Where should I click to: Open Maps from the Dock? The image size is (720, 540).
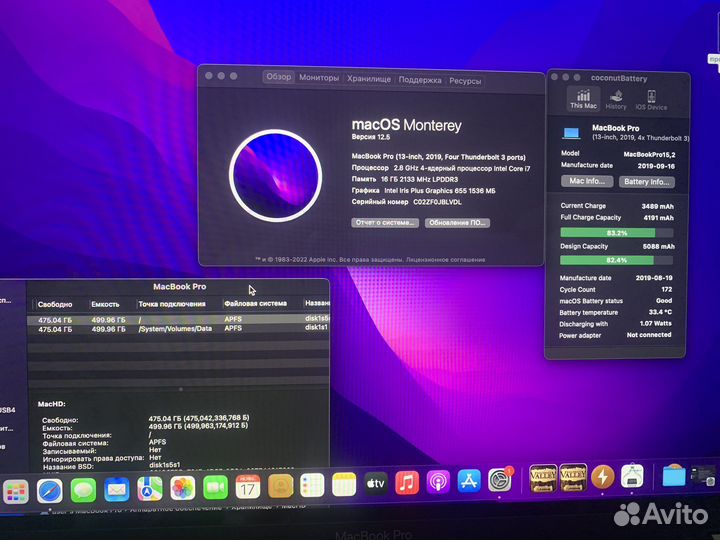(150, 488)
